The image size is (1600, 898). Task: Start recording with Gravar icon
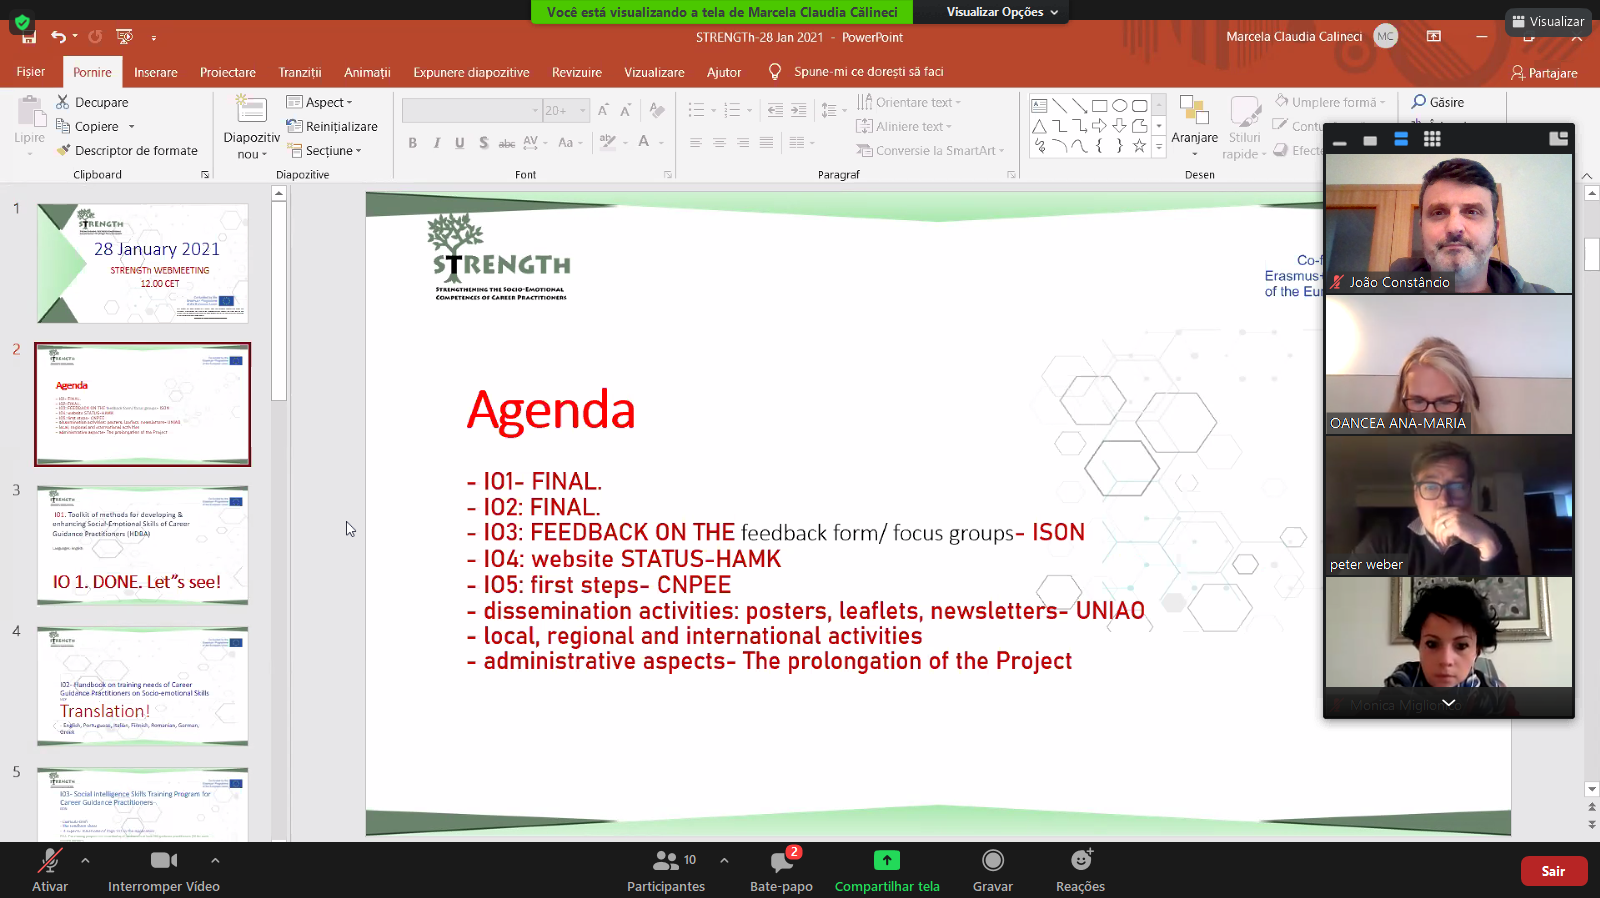[x=992, y=861]
